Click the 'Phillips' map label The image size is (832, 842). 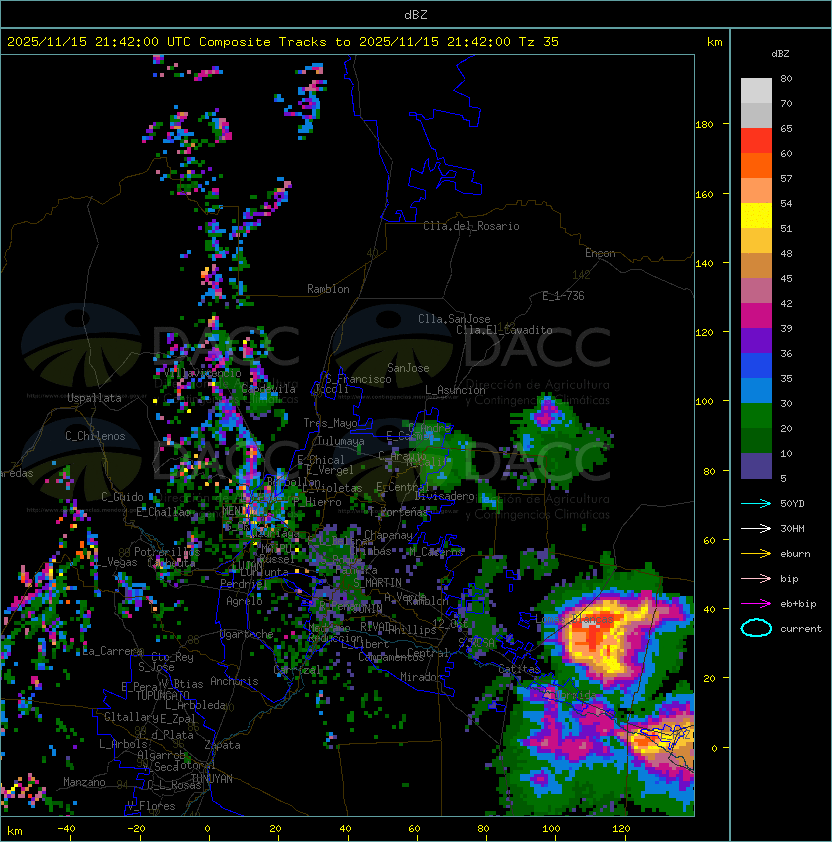click(x=412, y=630)
